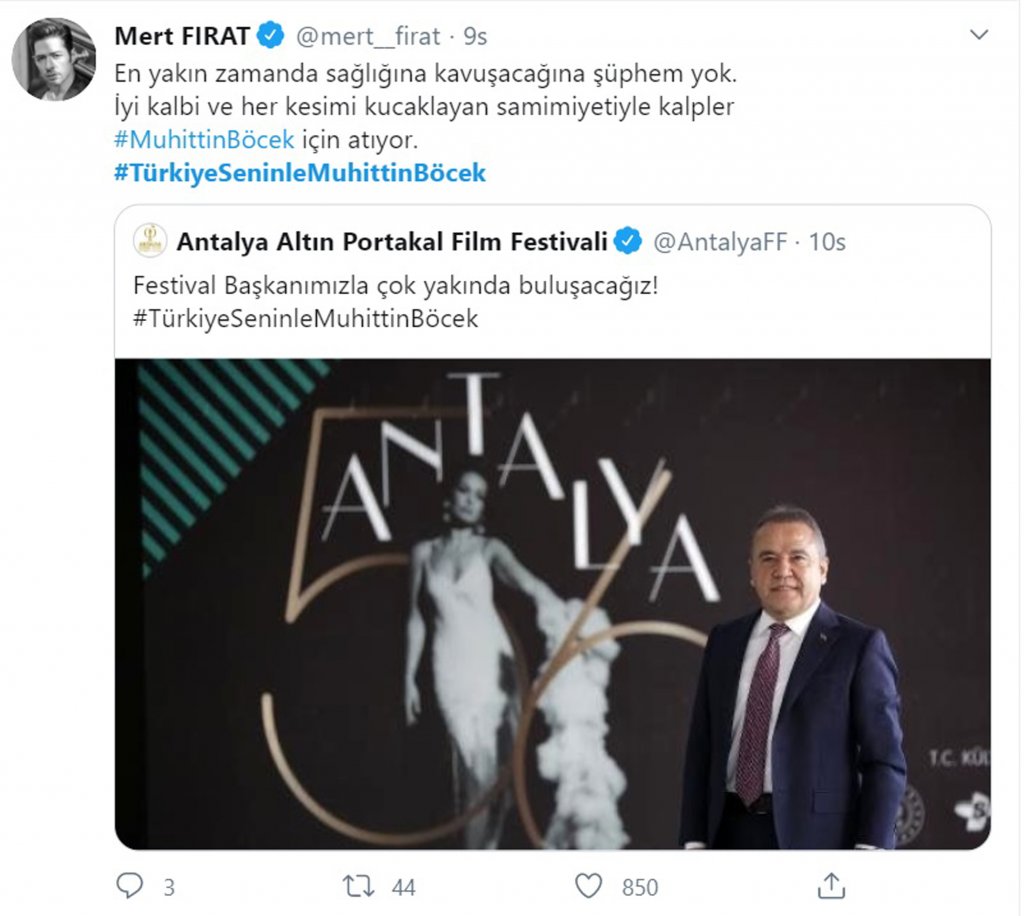The height and width of the screenshot is (916, 1024).
Task: Open the bold blue #TürkiyeSeninleMuhittinBöcek hashtag
Action: pyautogui.click(x=300, y=172)
